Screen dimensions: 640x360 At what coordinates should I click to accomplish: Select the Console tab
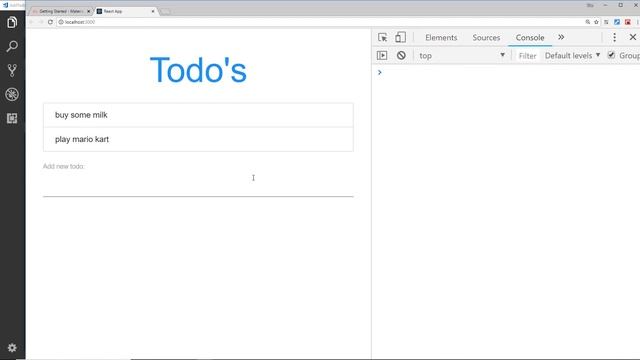(x=530, y=38)
